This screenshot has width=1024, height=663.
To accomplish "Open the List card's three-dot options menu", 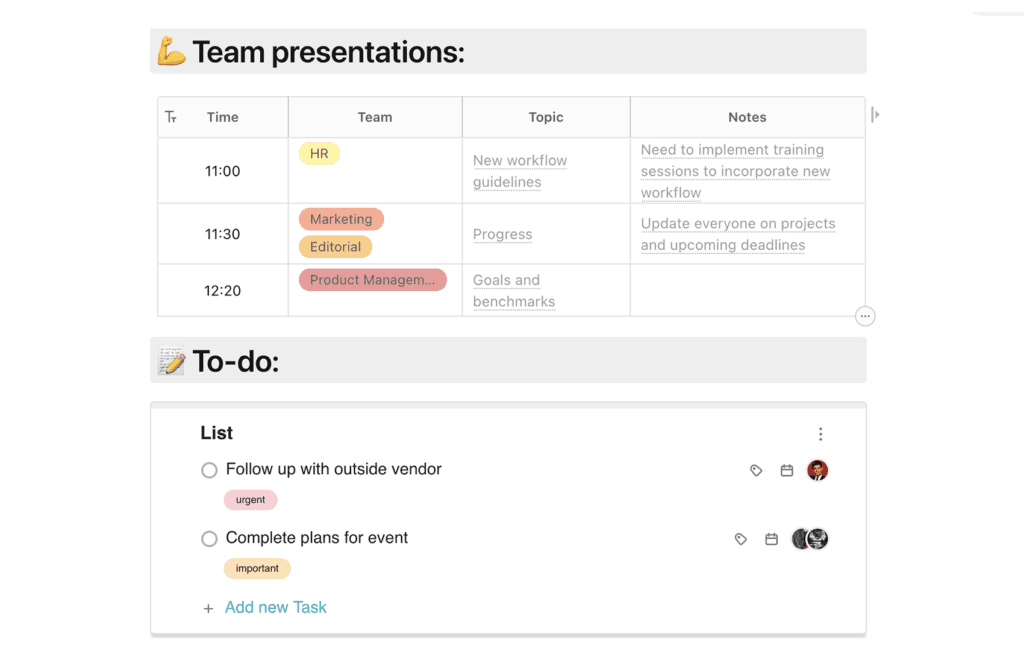I will coord(820,434).
